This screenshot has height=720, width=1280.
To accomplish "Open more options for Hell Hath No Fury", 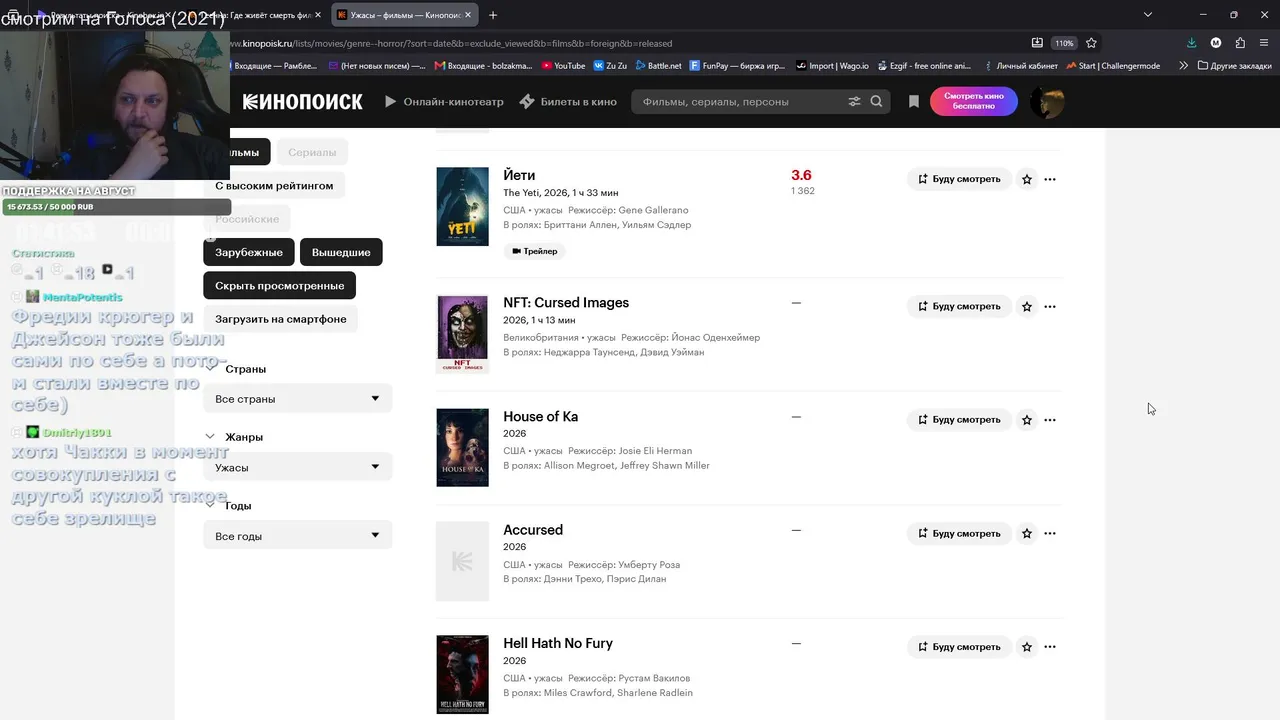I will pos(1050,647).
